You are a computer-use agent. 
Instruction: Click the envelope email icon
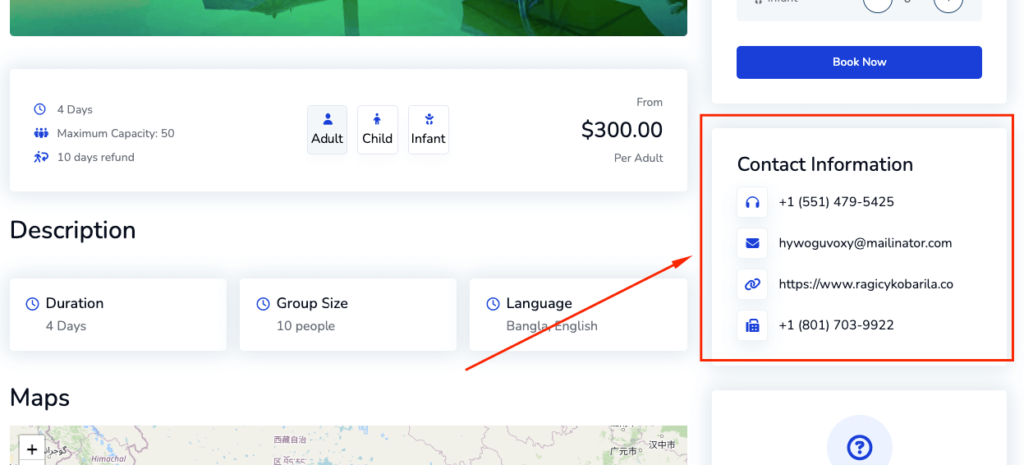pos(752,244)
